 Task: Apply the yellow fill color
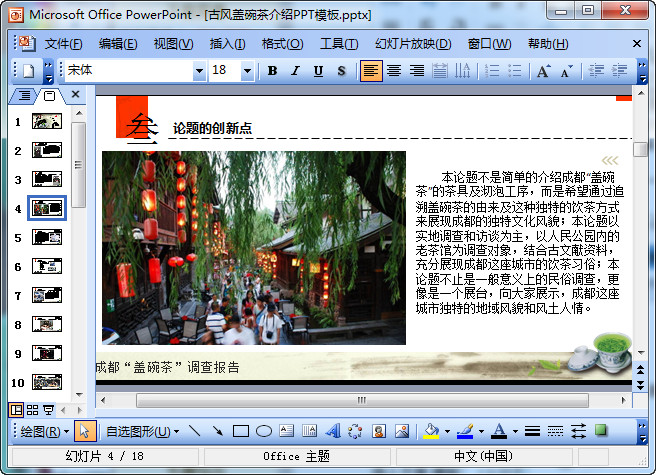[x=431, y=431]
